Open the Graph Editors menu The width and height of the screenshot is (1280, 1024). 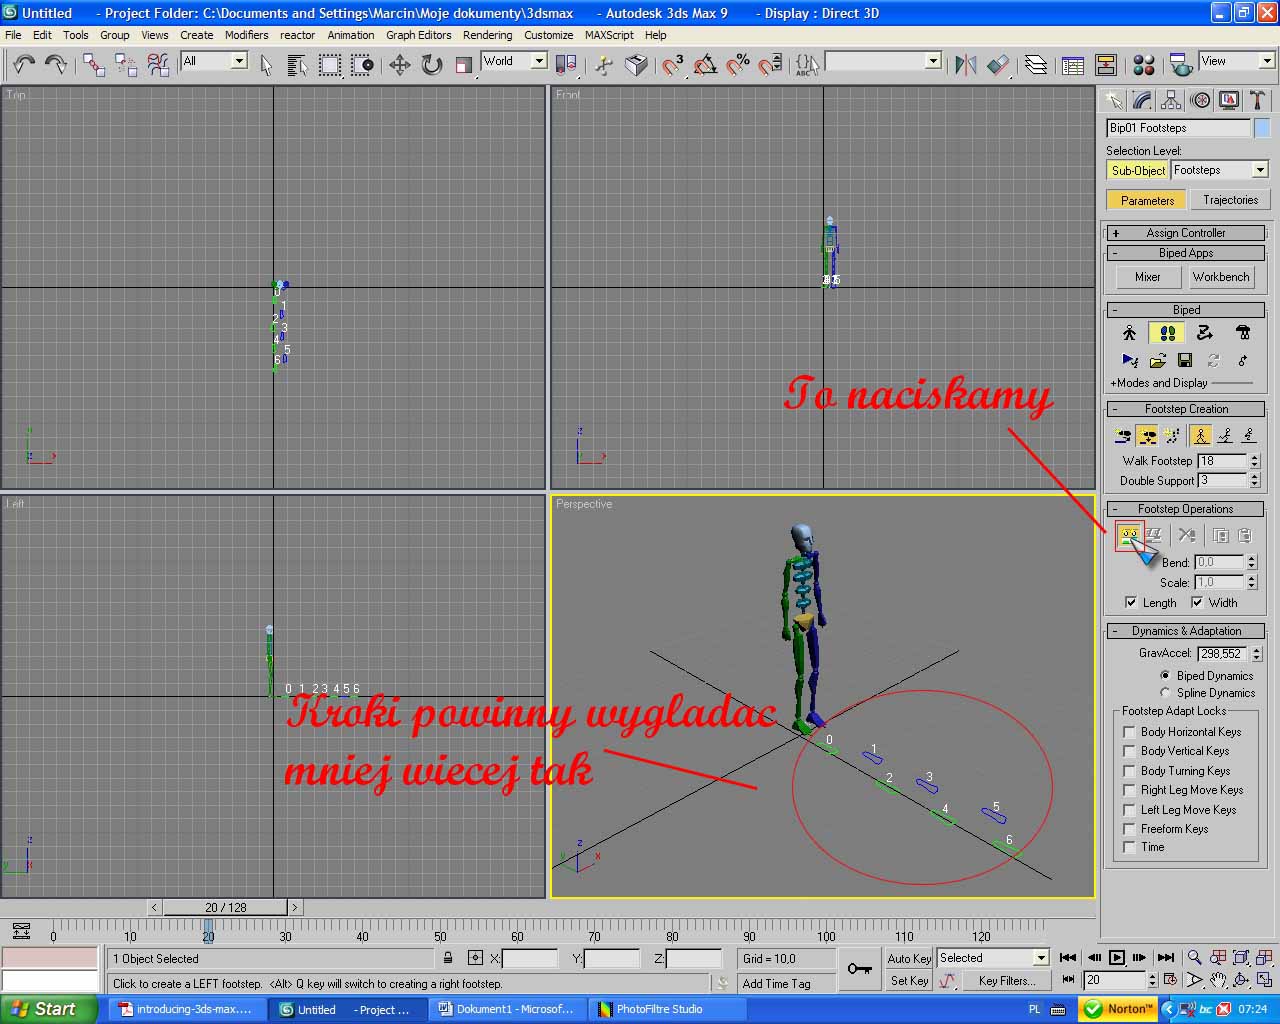[418, 35]
